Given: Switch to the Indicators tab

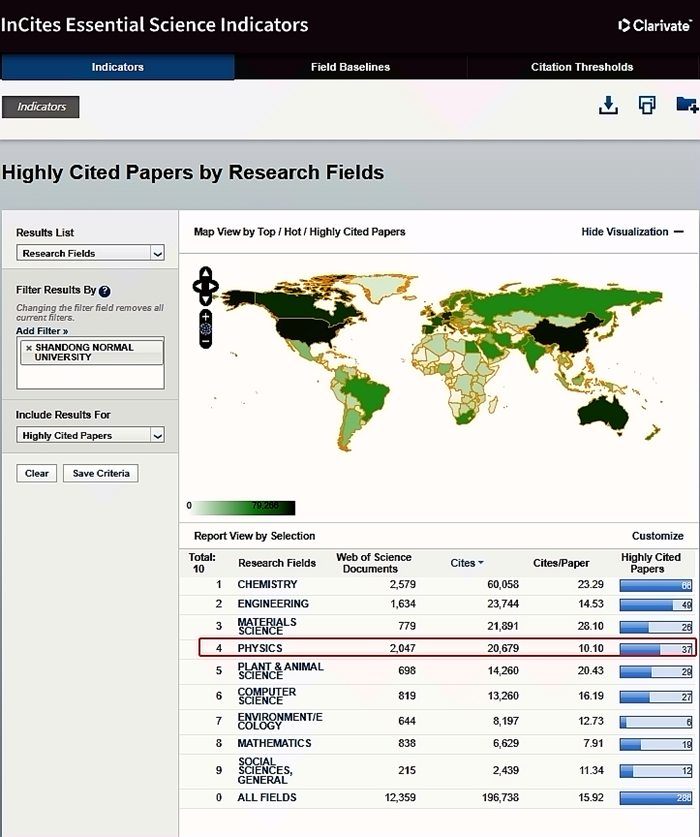Looking at the screenshot, I should point(117,67).
